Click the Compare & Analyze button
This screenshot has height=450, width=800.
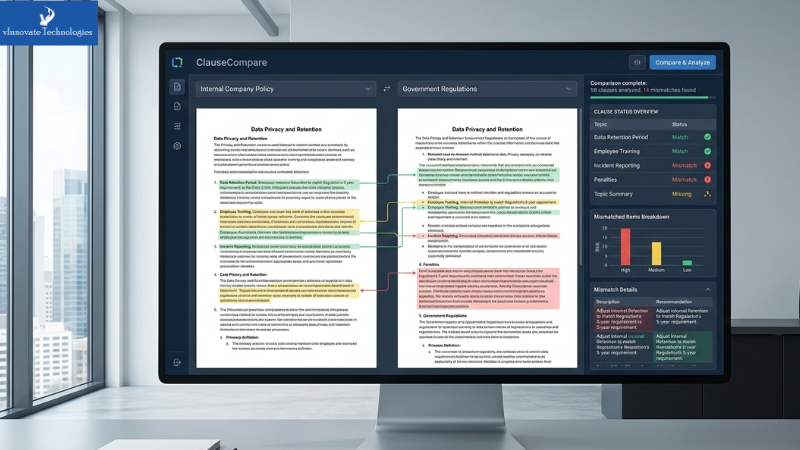pyautogui.click(x=682, y=62)
